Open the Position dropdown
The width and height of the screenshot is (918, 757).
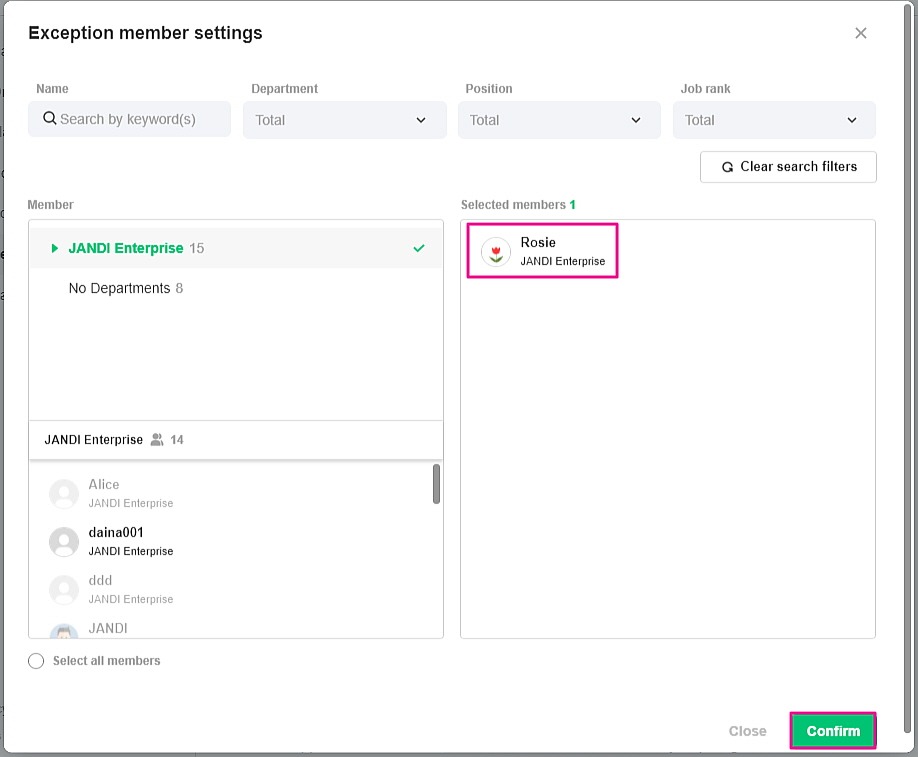[x=559, y=120]
